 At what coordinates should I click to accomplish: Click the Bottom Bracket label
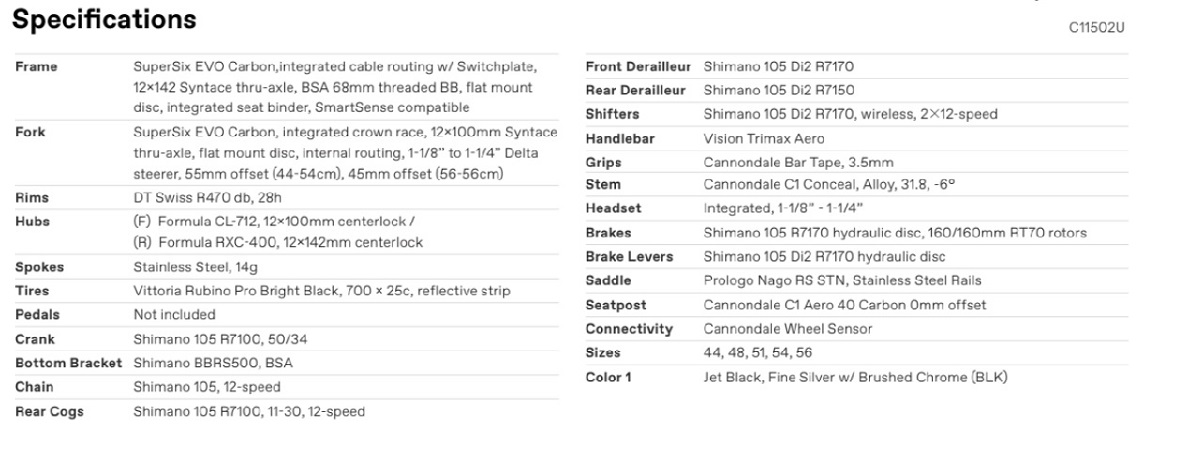tap(68, 363)
